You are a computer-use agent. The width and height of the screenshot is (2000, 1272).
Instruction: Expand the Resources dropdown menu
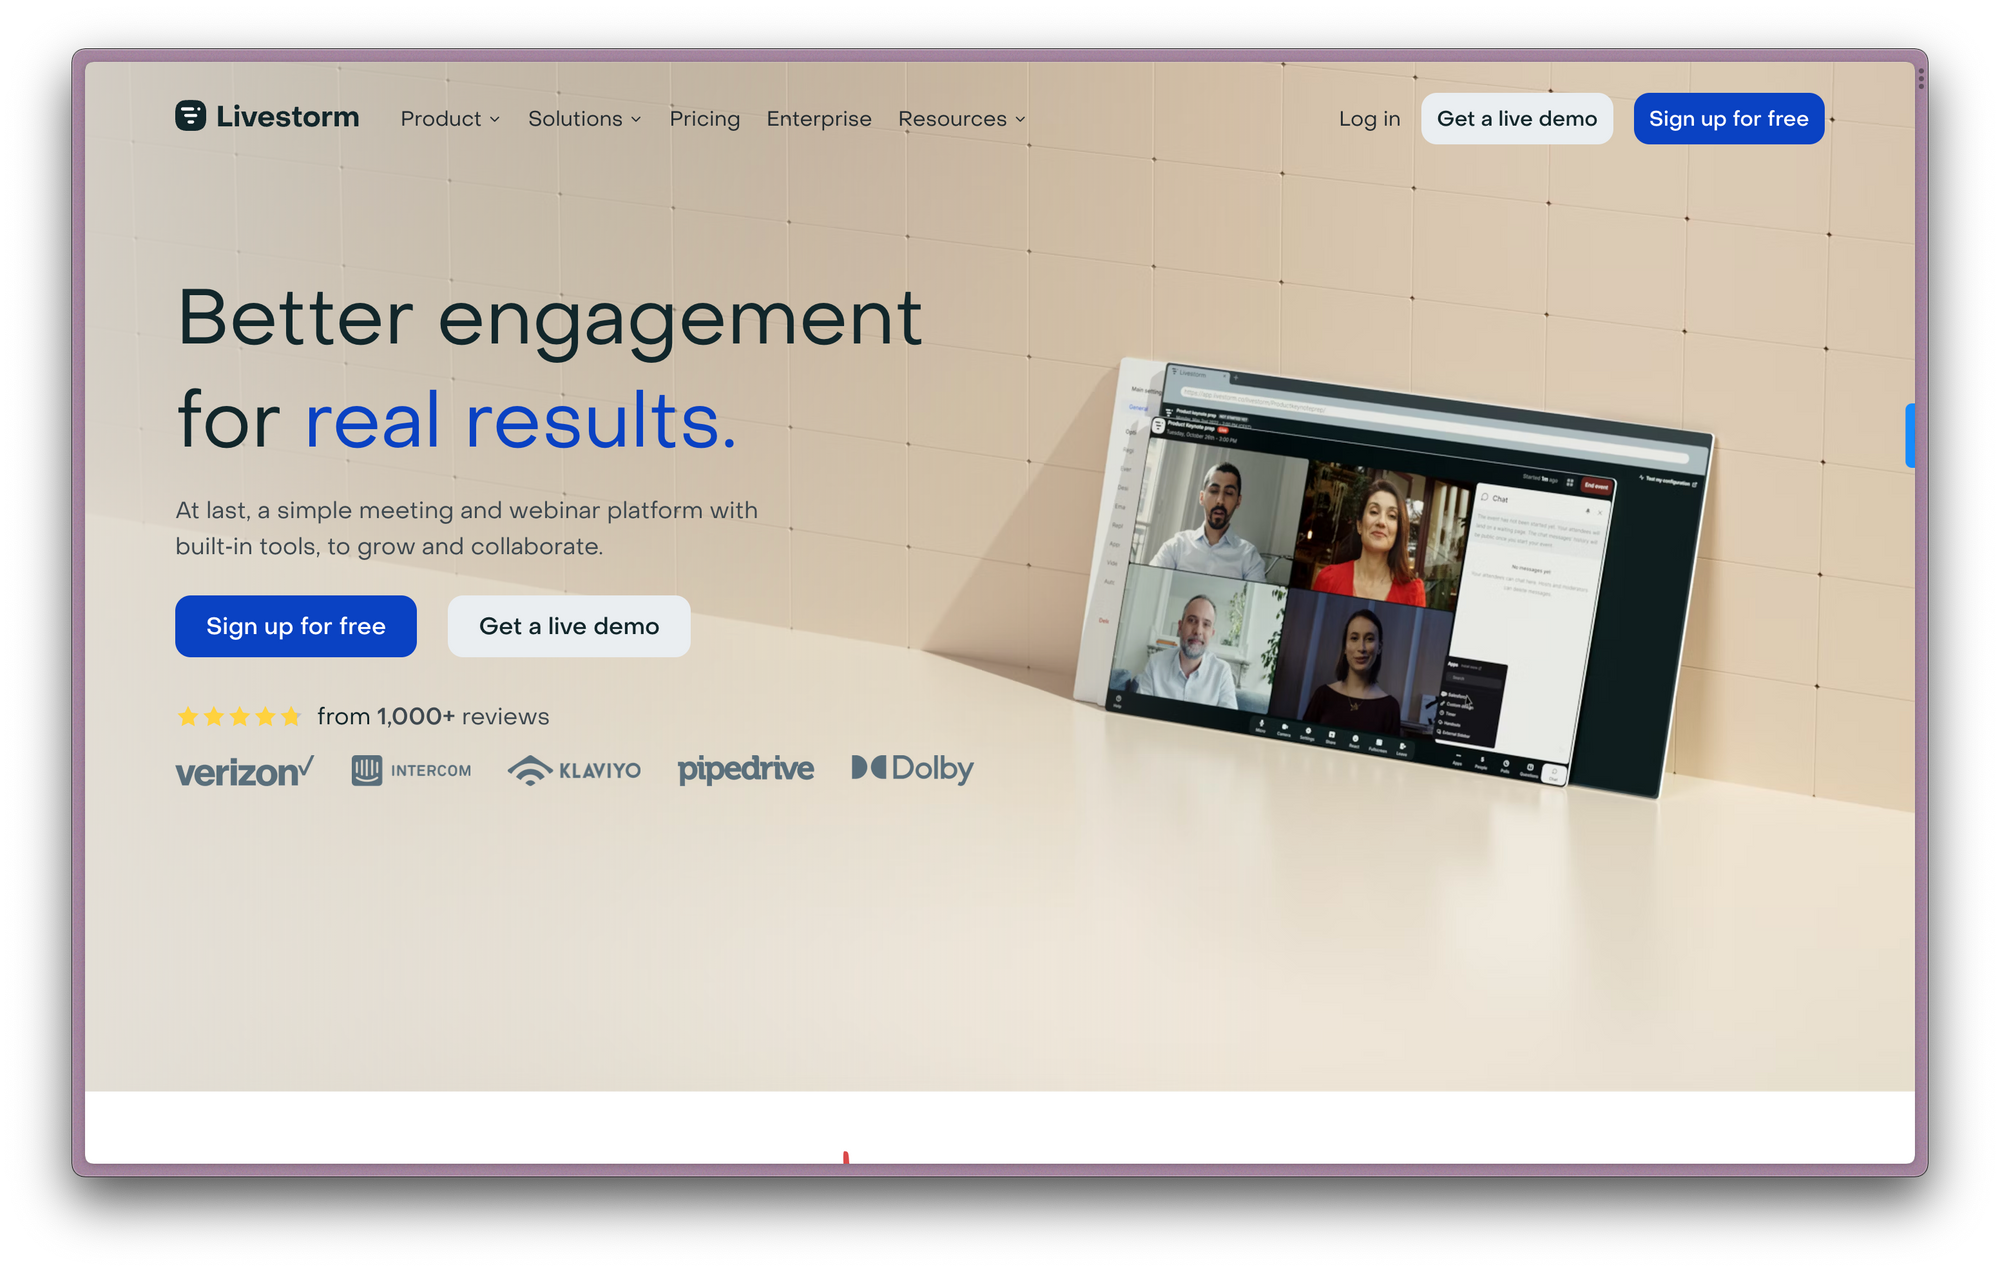(x=961, y=118)
